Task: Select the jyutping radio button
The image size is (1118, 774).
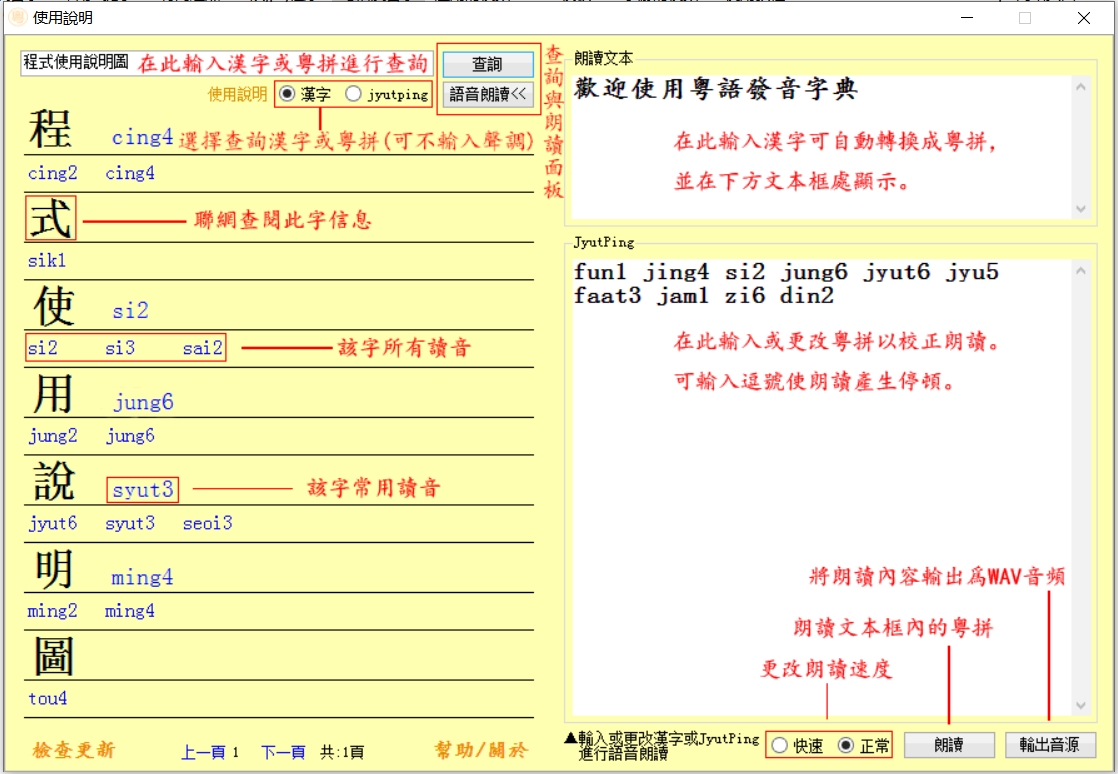Action: [353, 95]
